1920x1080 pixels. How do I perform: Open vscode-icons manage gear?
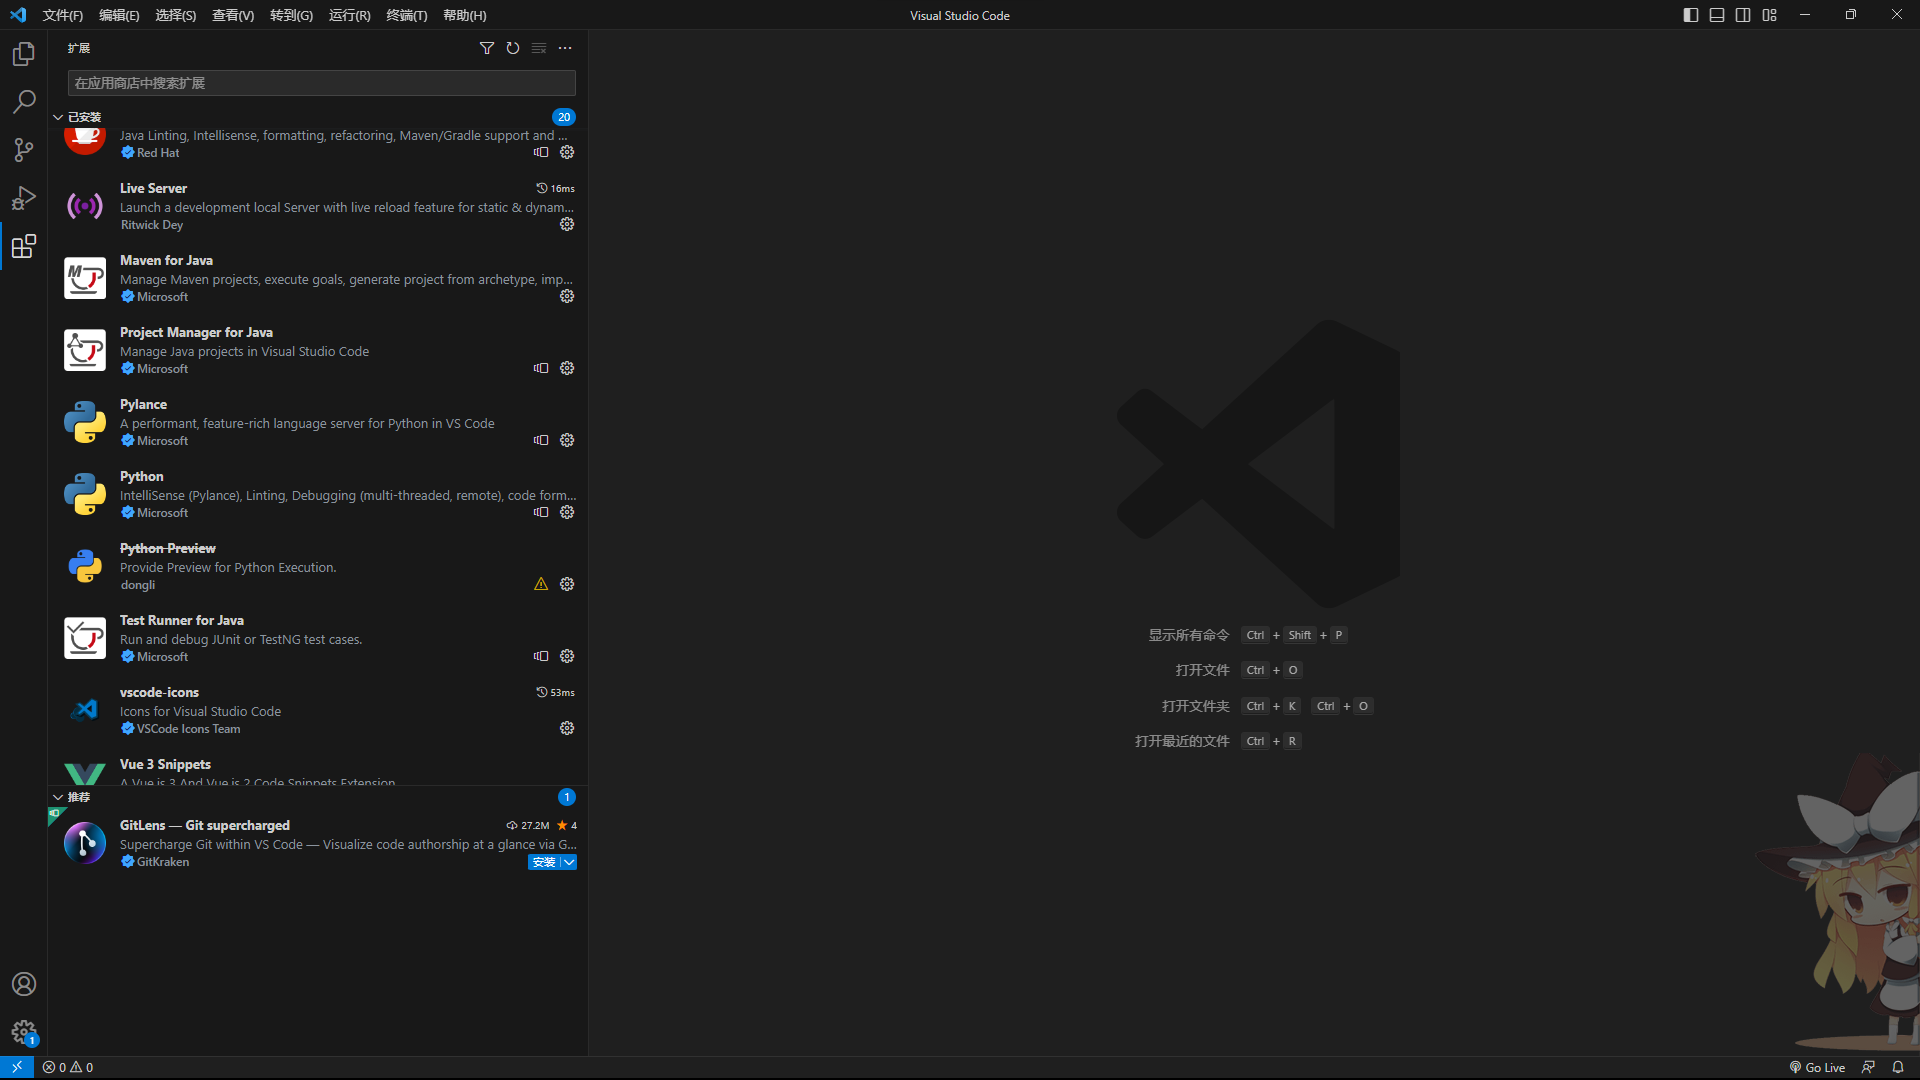pyautogui.click(x=567, y=728)
